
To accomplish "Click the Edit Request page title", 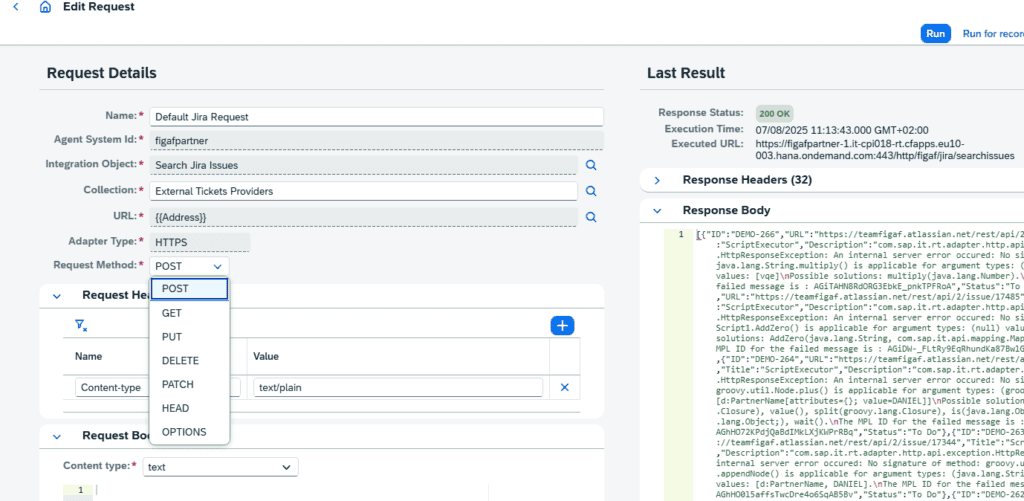I will (99, 7).
